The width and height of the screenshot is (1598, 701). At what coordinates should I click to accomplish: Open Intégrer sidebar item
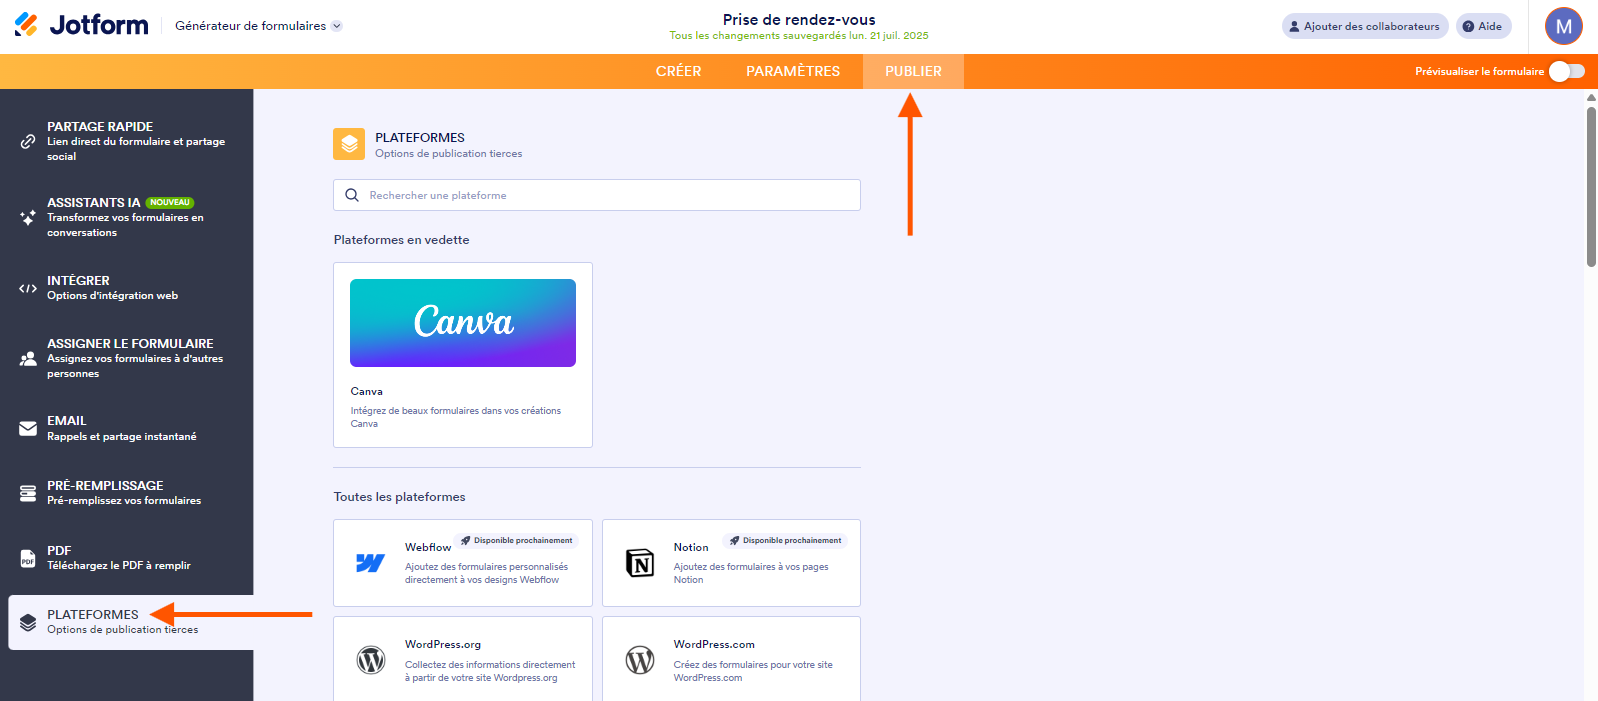[x=127, y=288]
